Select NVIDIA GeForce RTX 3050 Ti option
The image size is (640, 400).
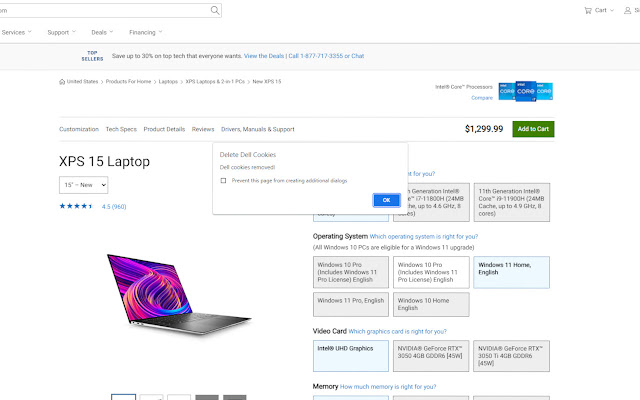pyautogui.click(x=511, y=356)
